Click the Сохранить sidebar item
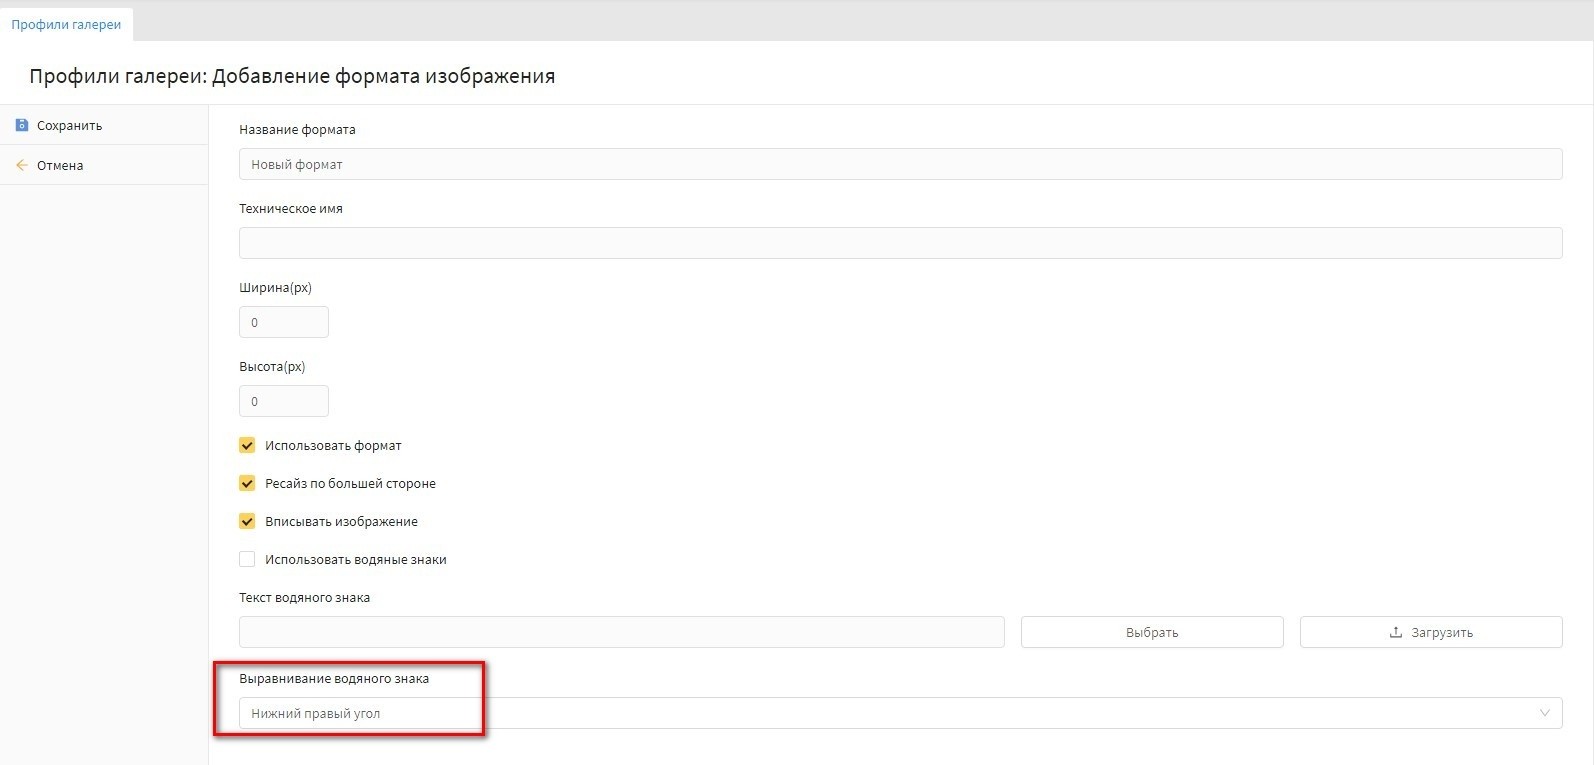This screenshot has width=1594, height=765. point(69,126)
